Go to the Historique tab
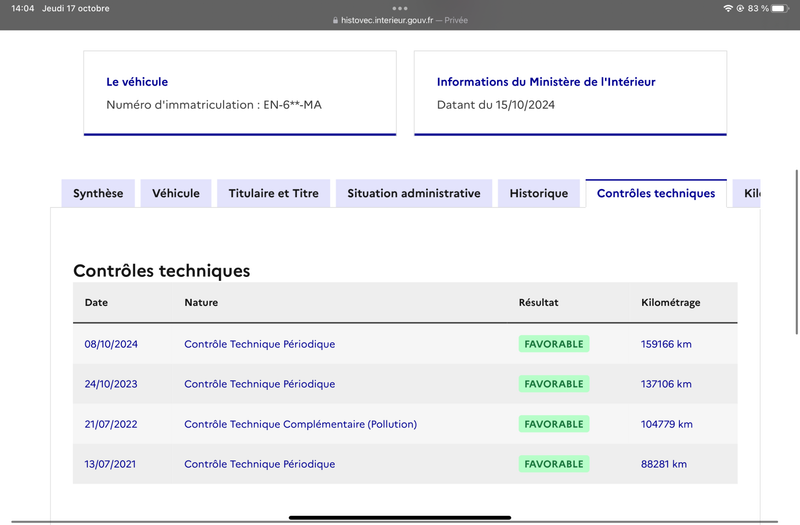The image size is (800, 525). (x=539, y=193)
